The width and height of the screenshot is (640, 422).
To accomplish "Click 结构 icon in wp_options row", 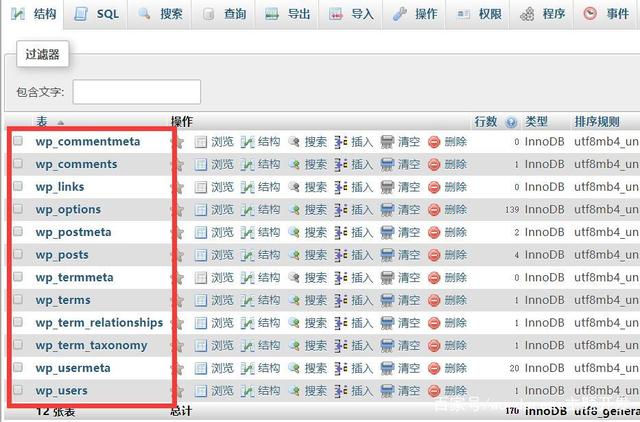I will [x=247, y=210].
